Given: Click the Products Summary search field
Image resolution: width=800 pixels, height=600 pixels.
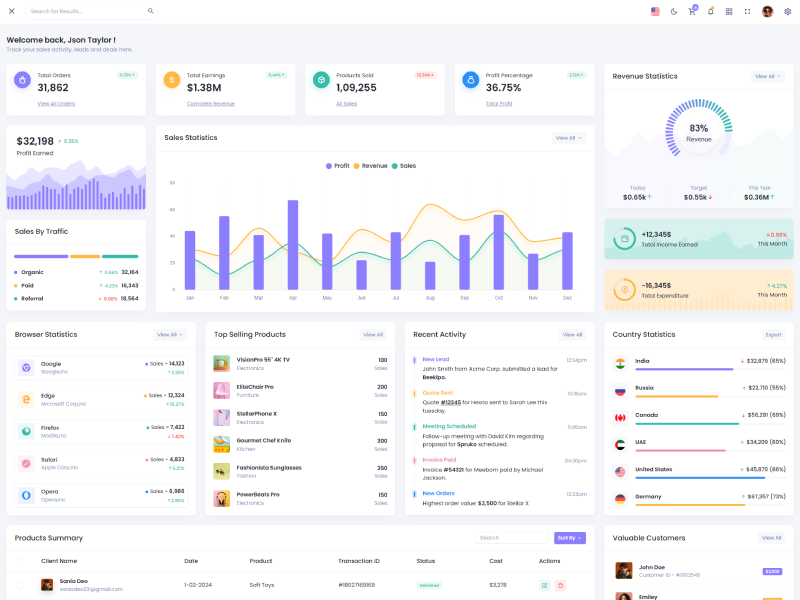Looking at the screenshot, I should point(510,538).
